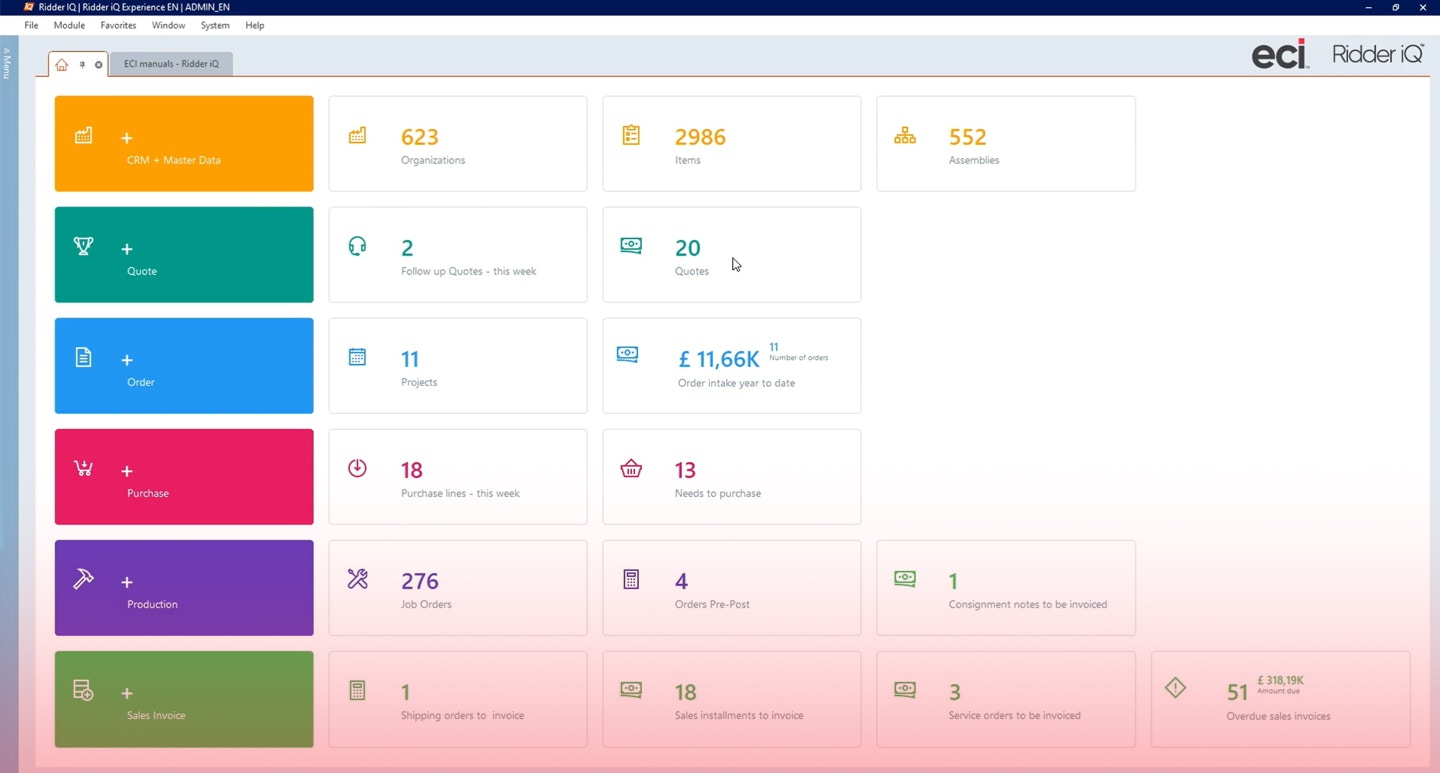The width and height of the screenshot is (1440, 773).
Task: Click money icon on Order intake card
Action: coord(628,355)
